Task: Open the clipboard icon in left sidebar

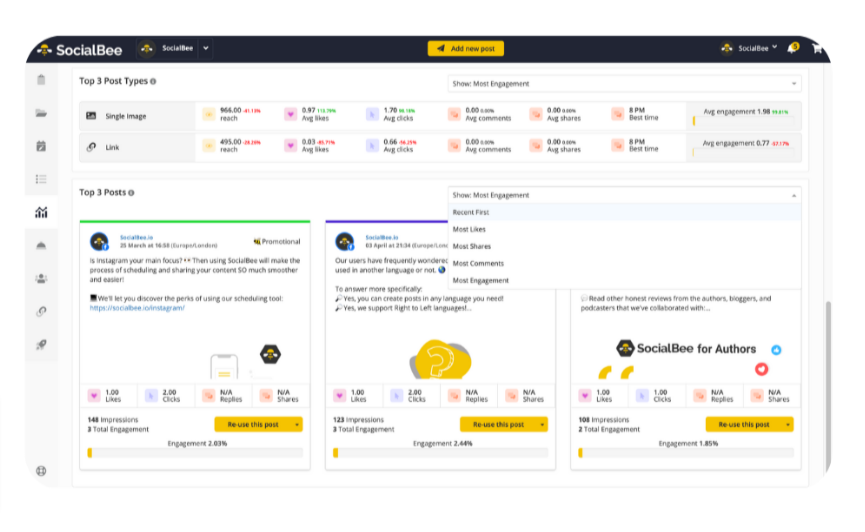Action: (41, 79)
